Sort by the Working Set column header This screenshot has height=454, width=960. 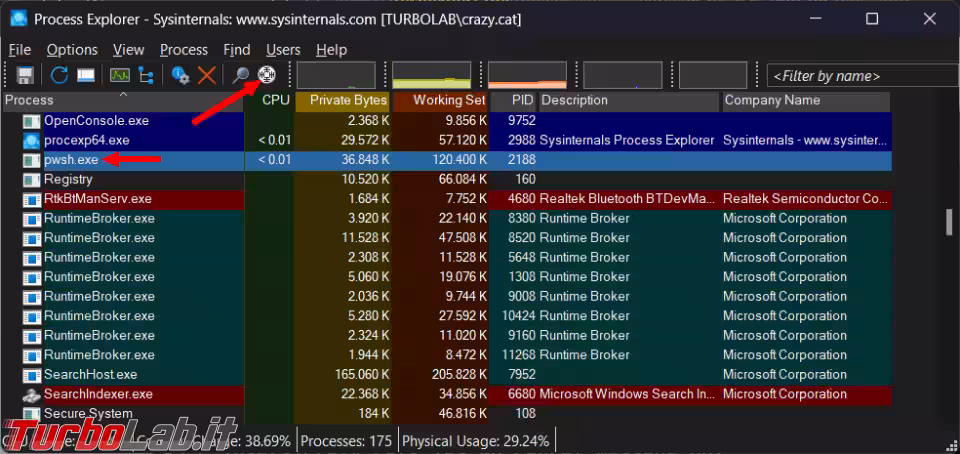[441, 100]
